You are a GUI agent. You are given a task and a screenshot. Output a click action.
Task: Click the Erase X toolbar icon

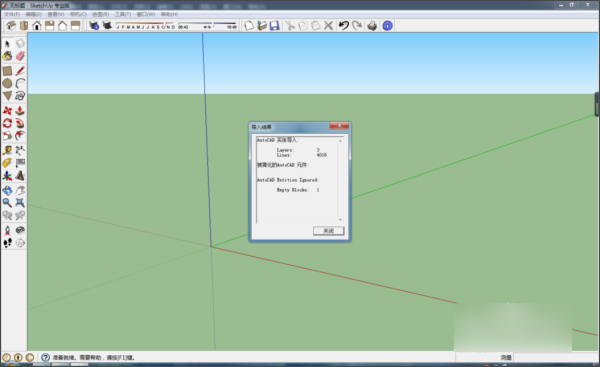[328, 26]
